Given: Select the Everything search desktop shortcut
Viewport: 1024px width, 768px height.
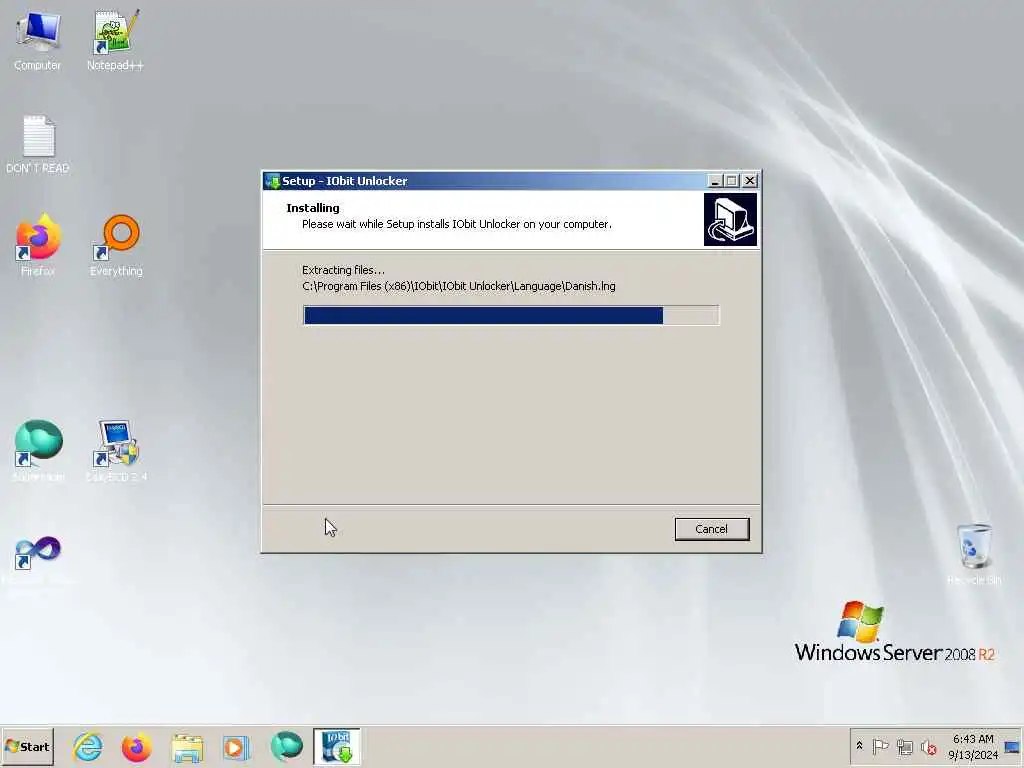Looking at the screenshot, I should tap(116, 246).
